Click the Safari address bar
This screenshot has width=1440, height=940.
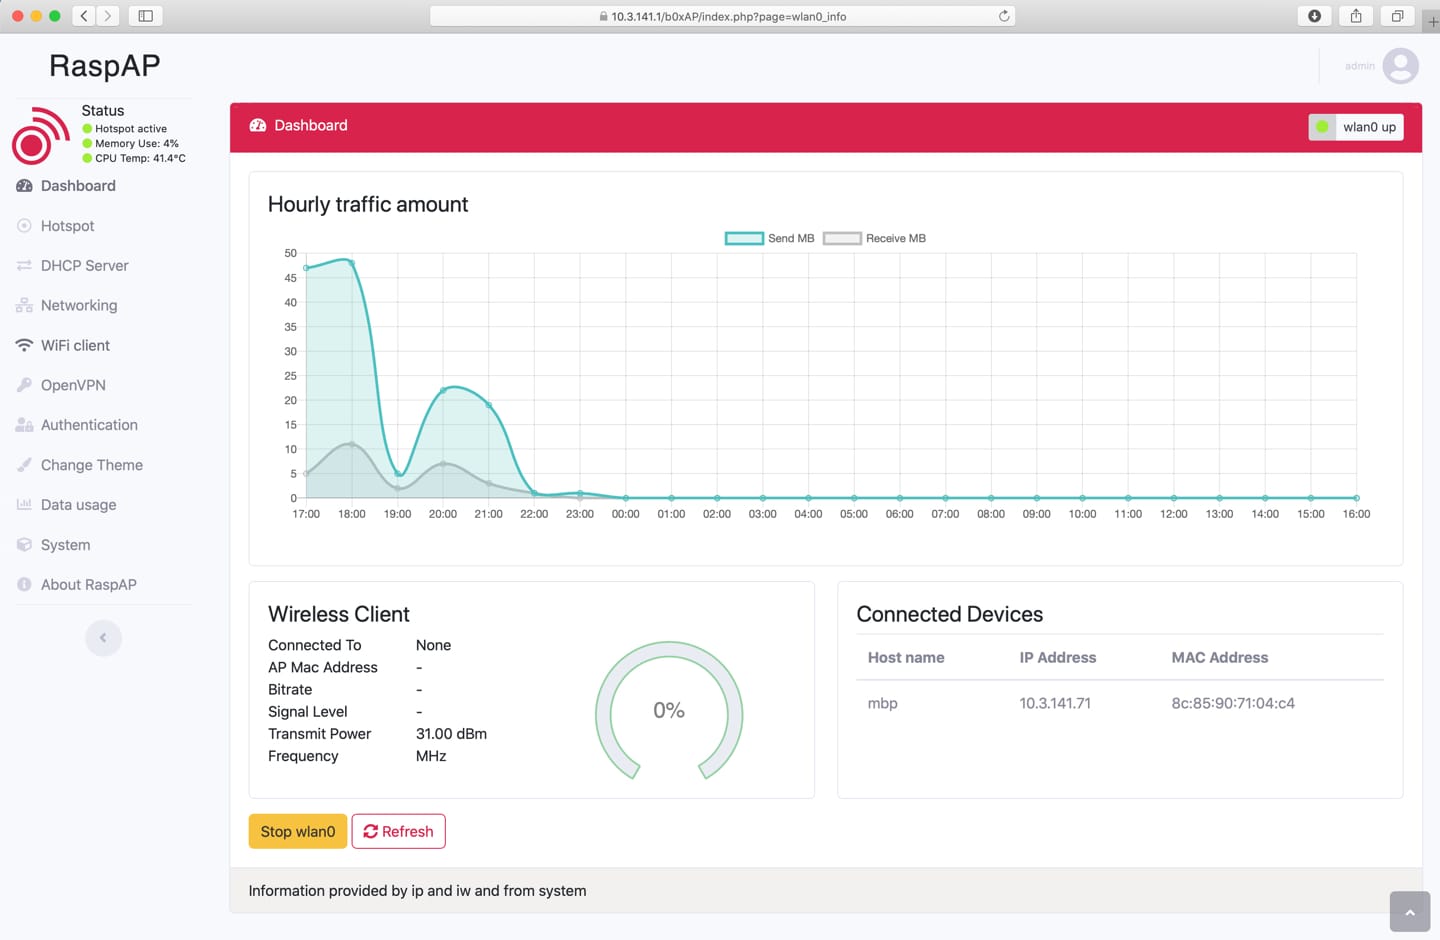pyautogui.click(x=722, y=16)
